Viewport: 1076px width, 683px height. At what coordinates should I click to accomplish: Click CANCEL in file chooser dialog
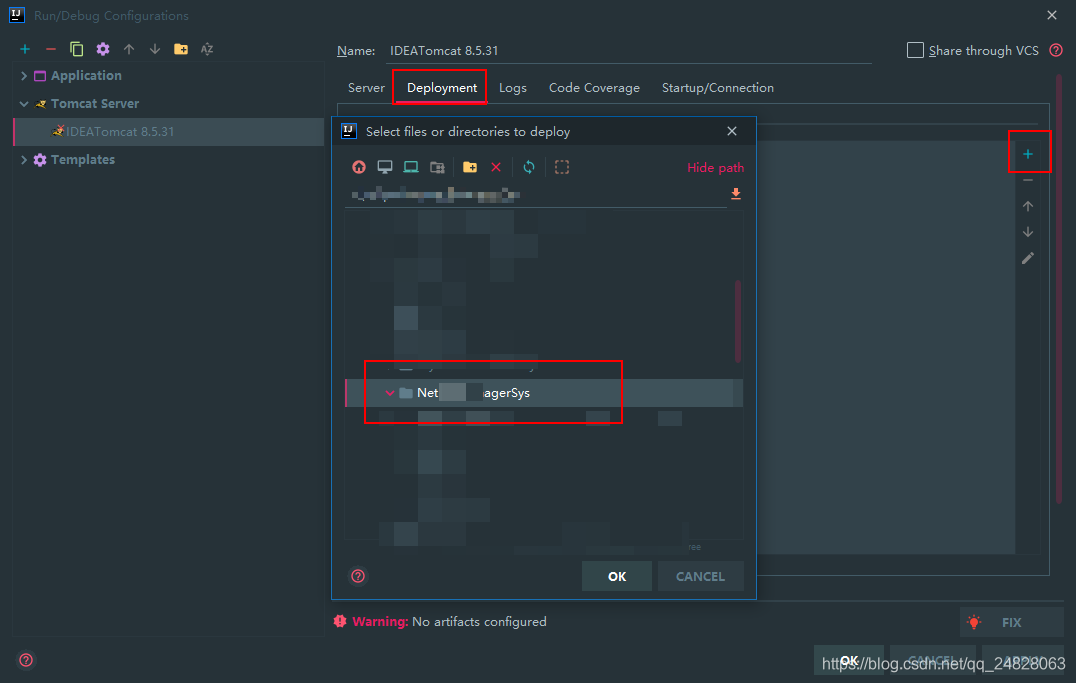click(x=701, y=576)
